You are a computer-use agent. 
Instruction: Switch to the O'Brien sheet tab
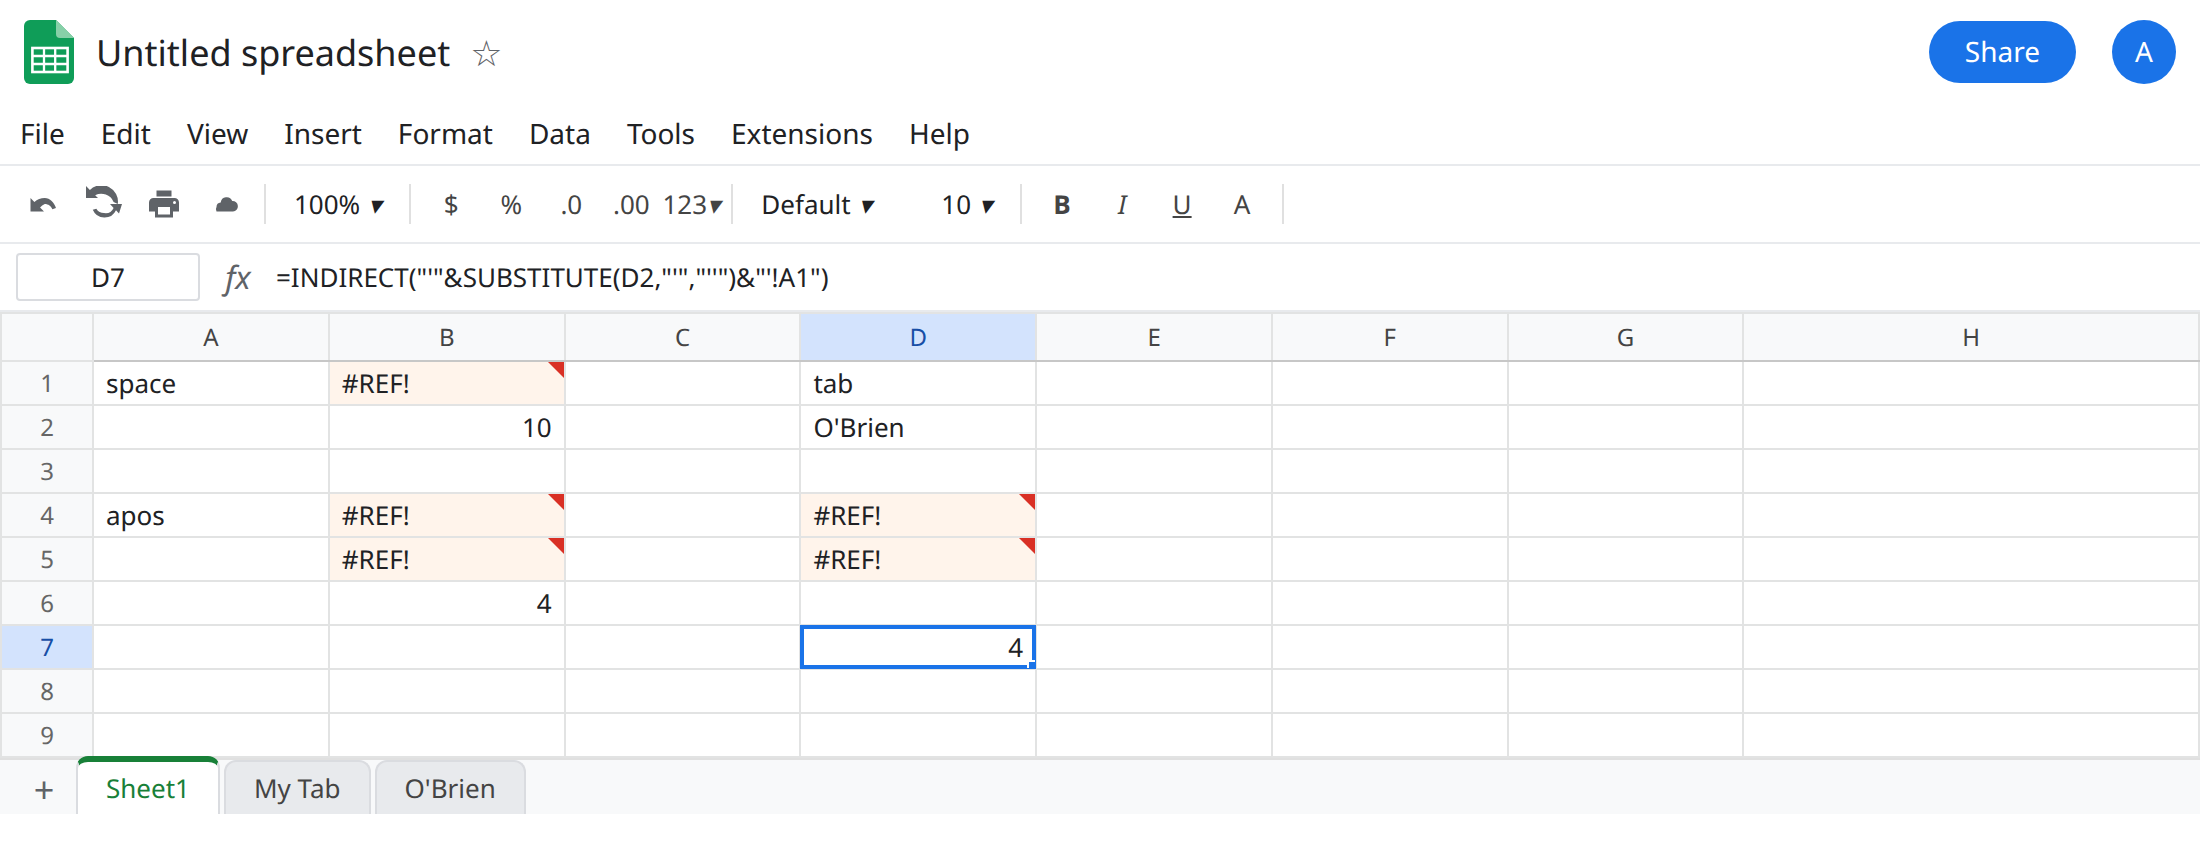click(450, 788)
